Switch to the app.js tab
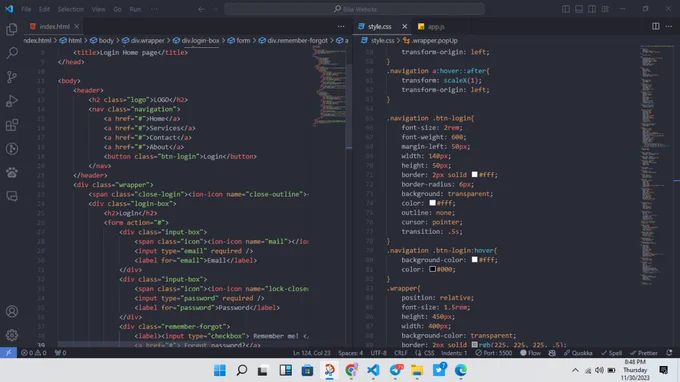This screenshot has width=680, height=382. (x=436, y=26)
